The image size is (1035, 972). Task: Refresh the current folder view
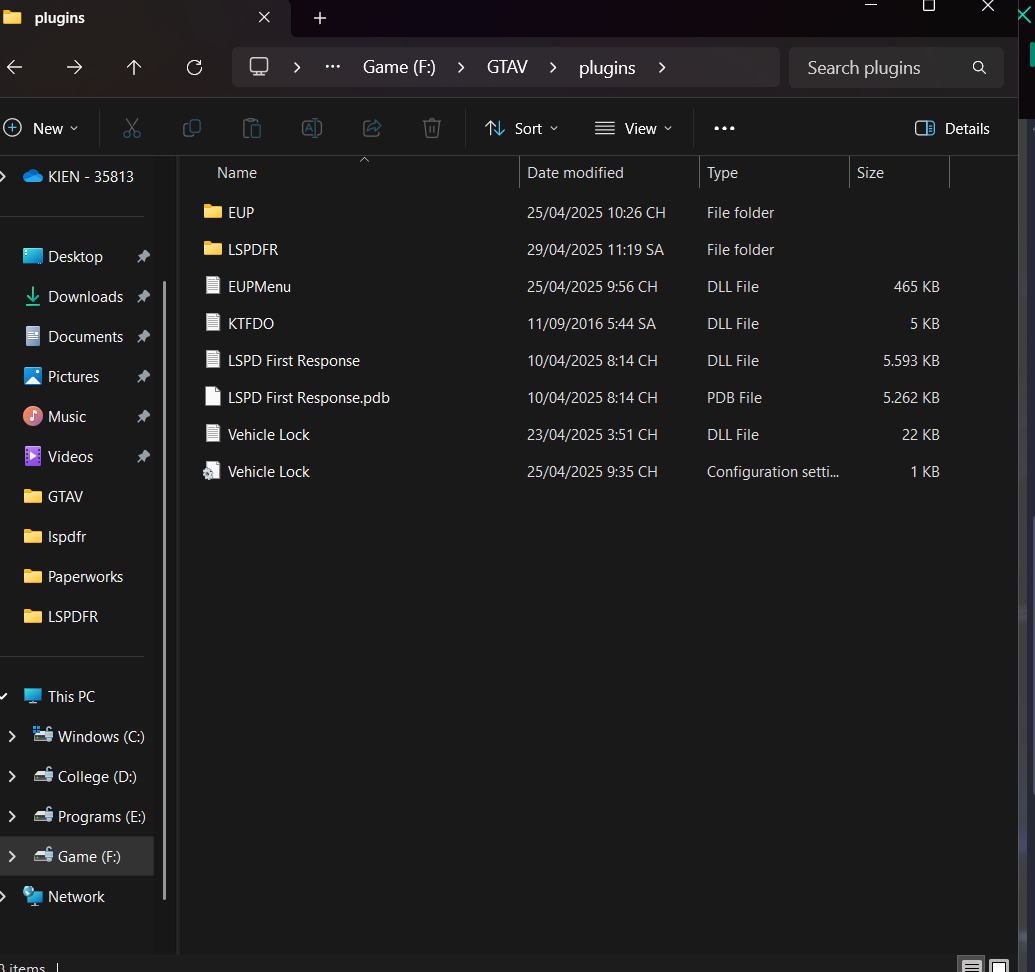click(195, 67)
